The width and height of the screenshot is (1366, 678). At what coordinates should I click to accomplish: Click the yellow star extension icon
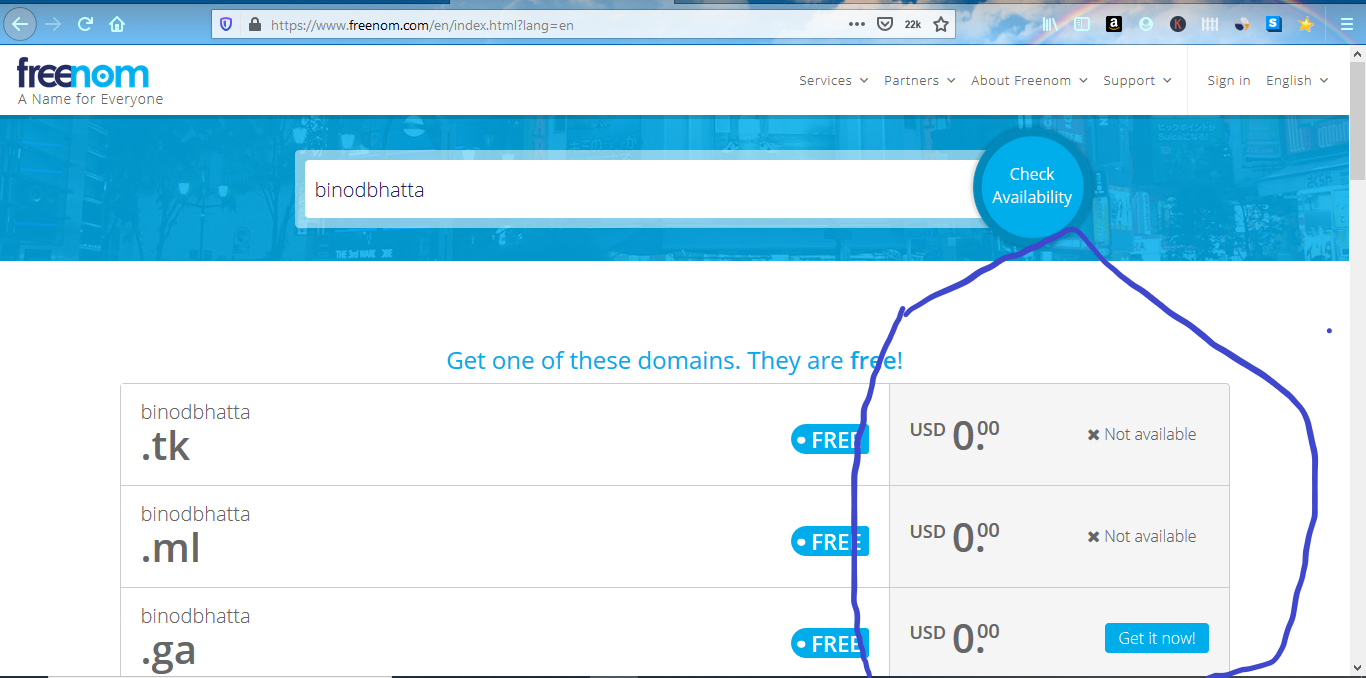(x=1305, y=24)
